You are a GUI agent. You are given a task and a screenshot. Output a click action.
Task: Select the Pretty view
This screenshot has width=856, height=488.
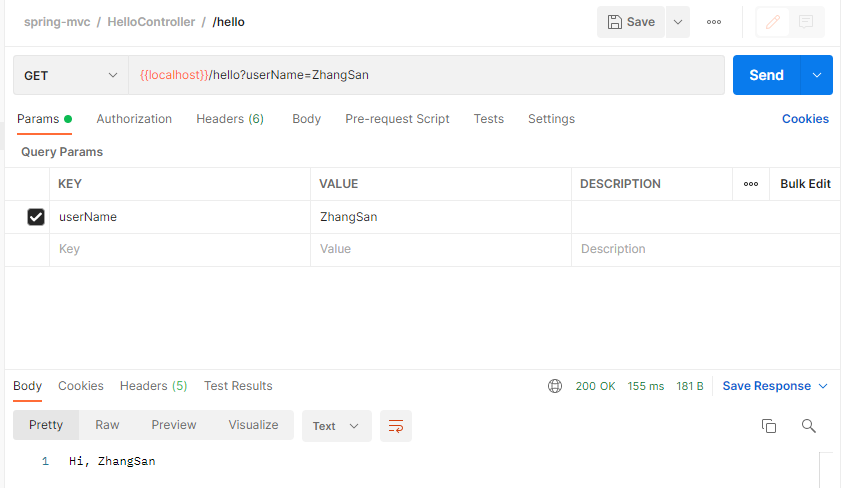pos(46,425)
